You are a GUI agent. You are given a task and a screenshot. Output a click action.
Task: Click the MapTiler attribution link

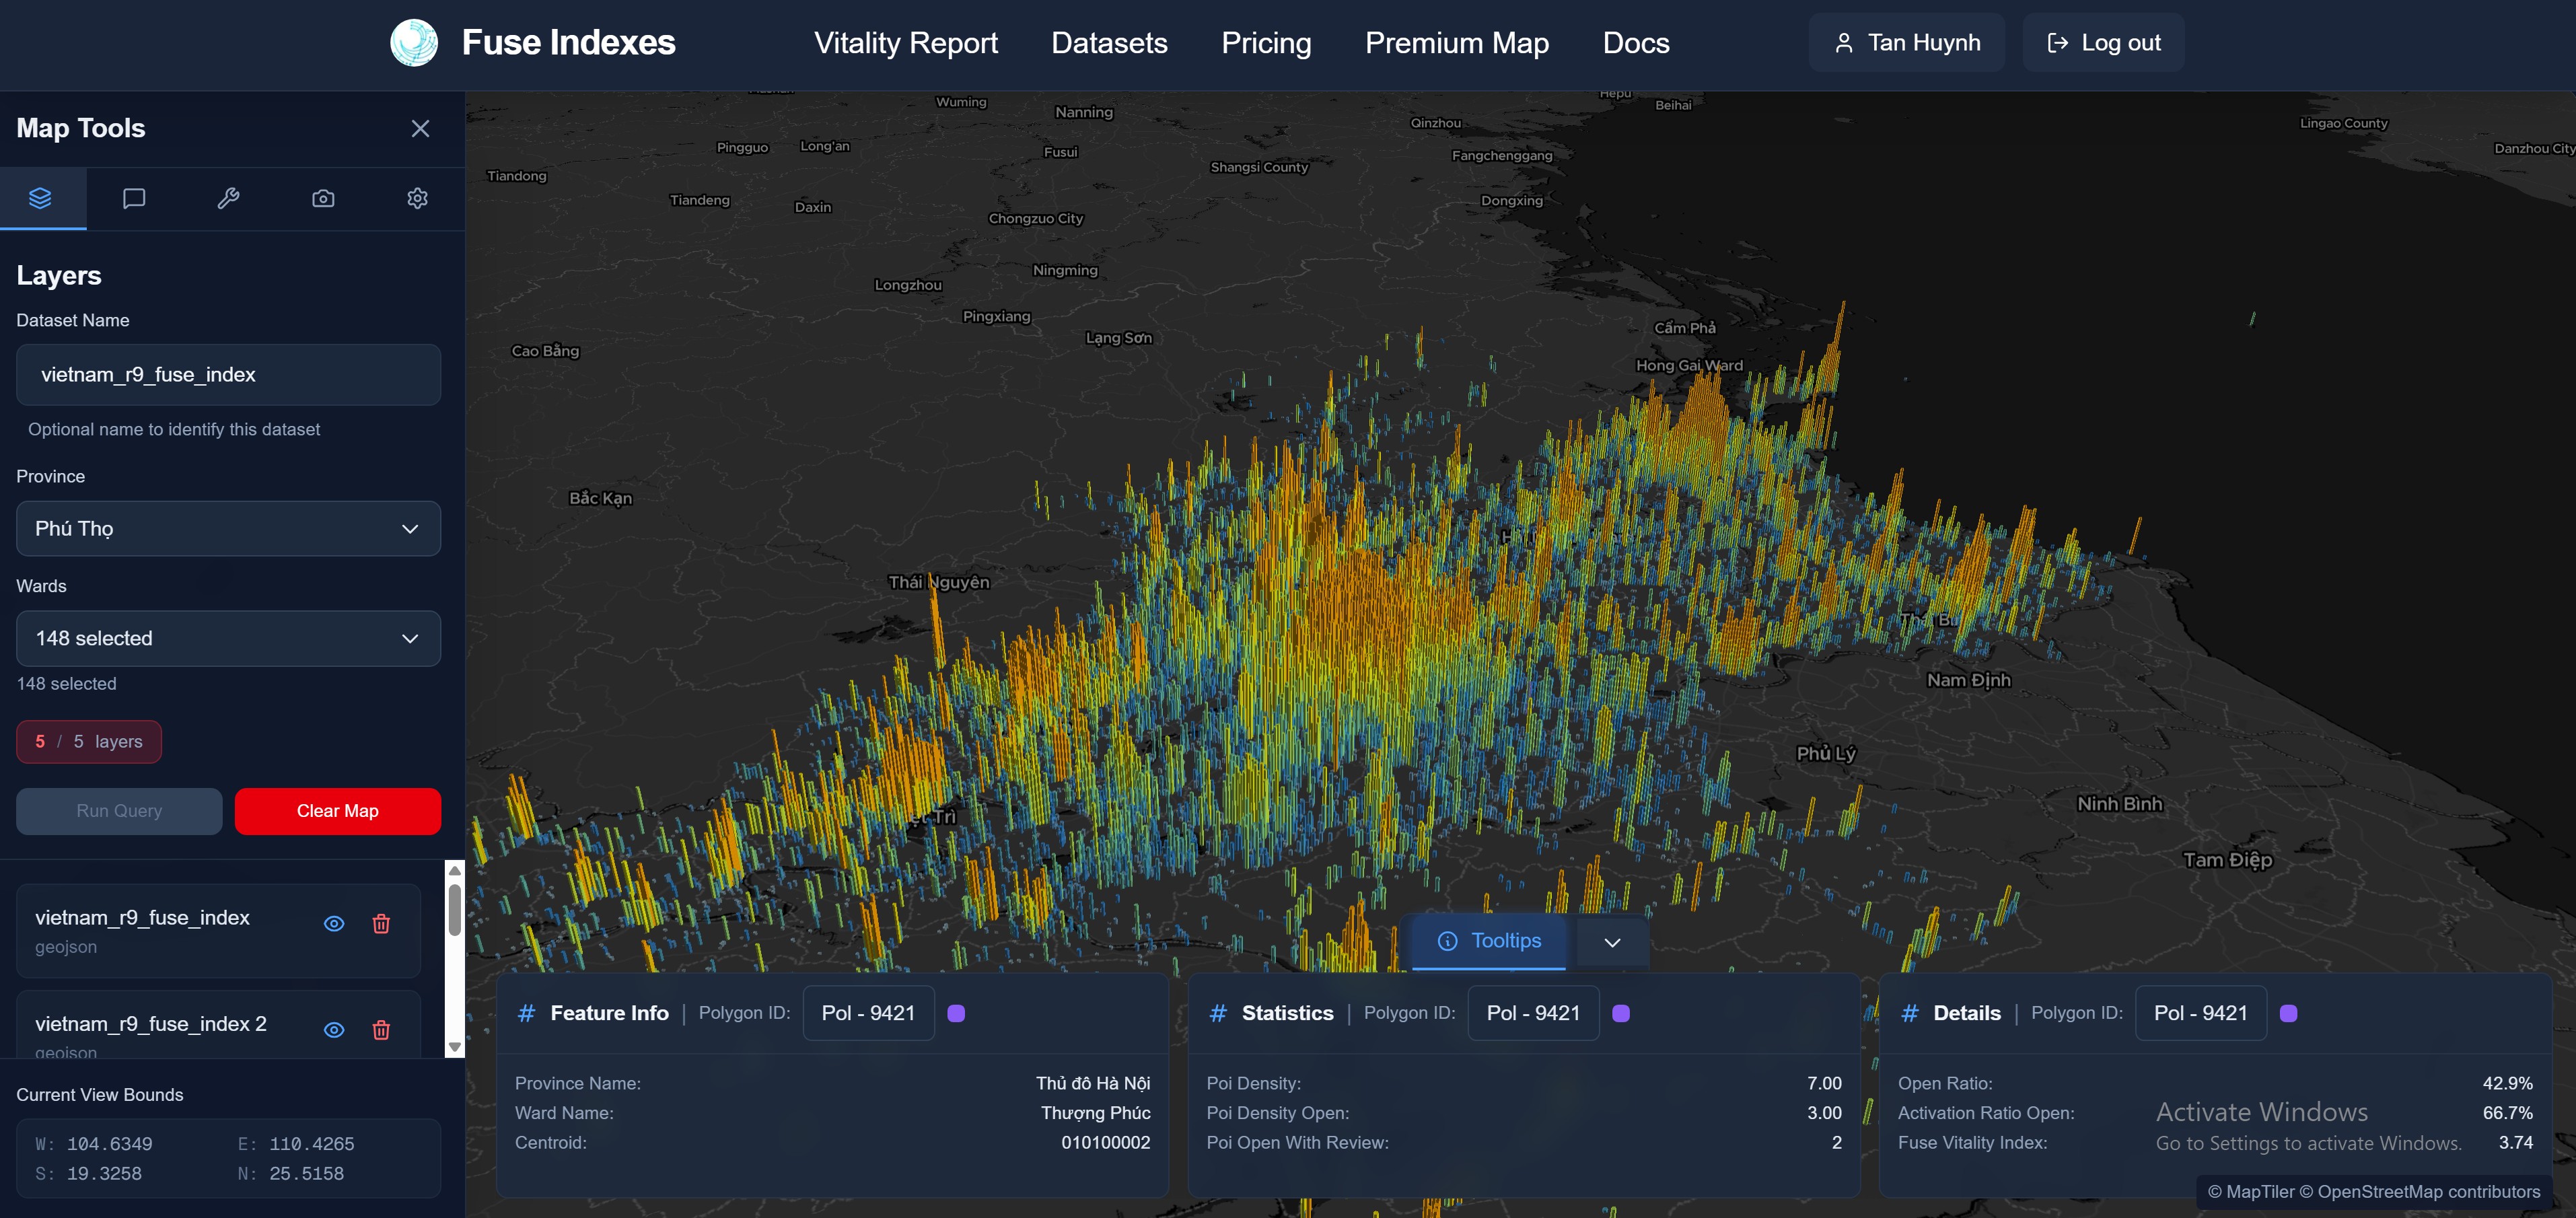click(x=2250, y=1191)
